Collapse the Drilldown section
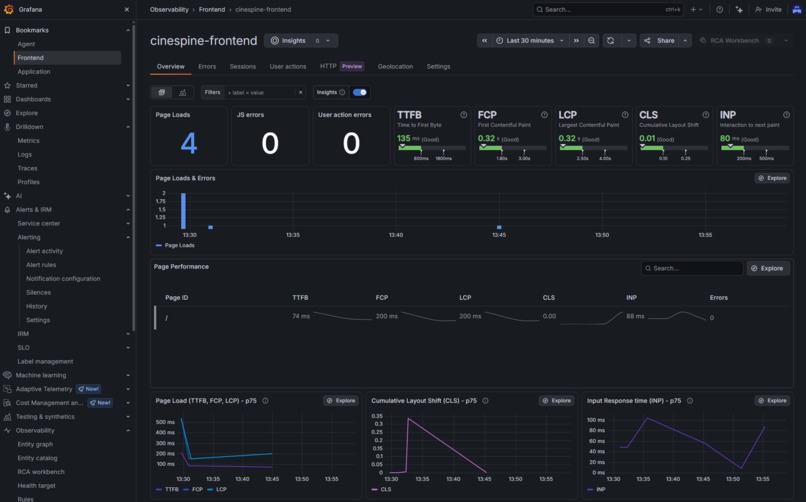The image size is (806, 502). click(x=128, y=127)
